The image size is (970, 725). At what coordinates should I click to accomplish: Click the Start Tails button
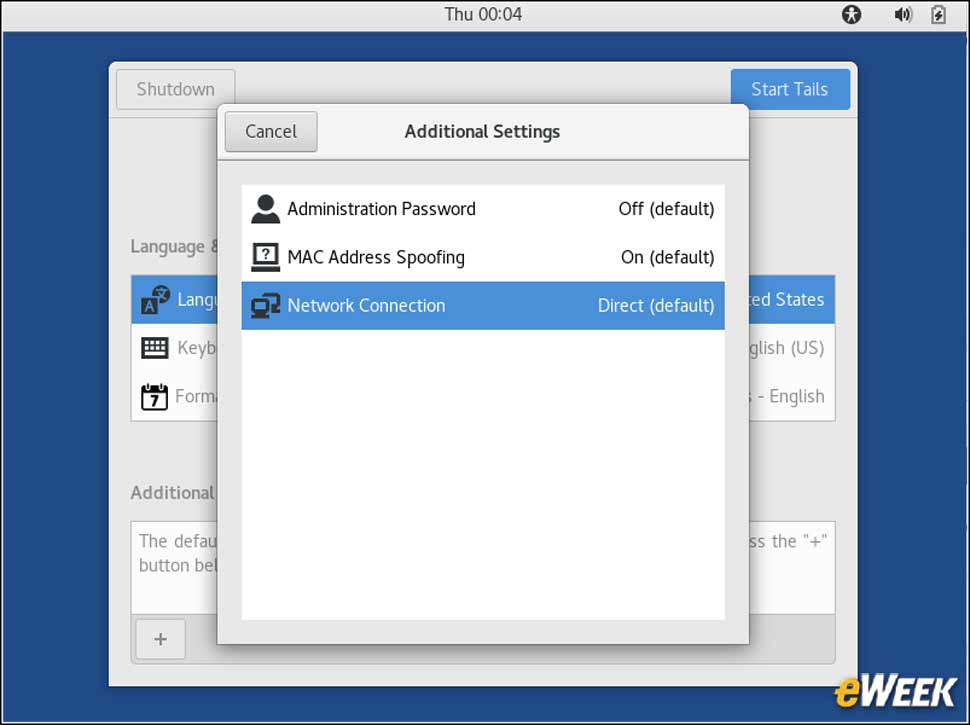[x=790, y=89]
